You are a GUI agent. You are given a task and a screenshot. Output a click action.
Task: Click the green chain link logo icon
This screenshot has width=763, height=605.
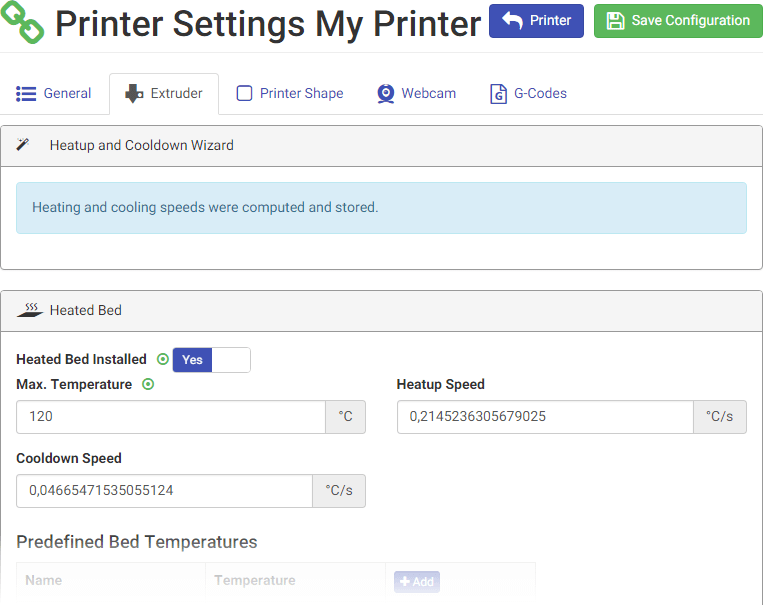pyautogui.click(x=22, y=22)
